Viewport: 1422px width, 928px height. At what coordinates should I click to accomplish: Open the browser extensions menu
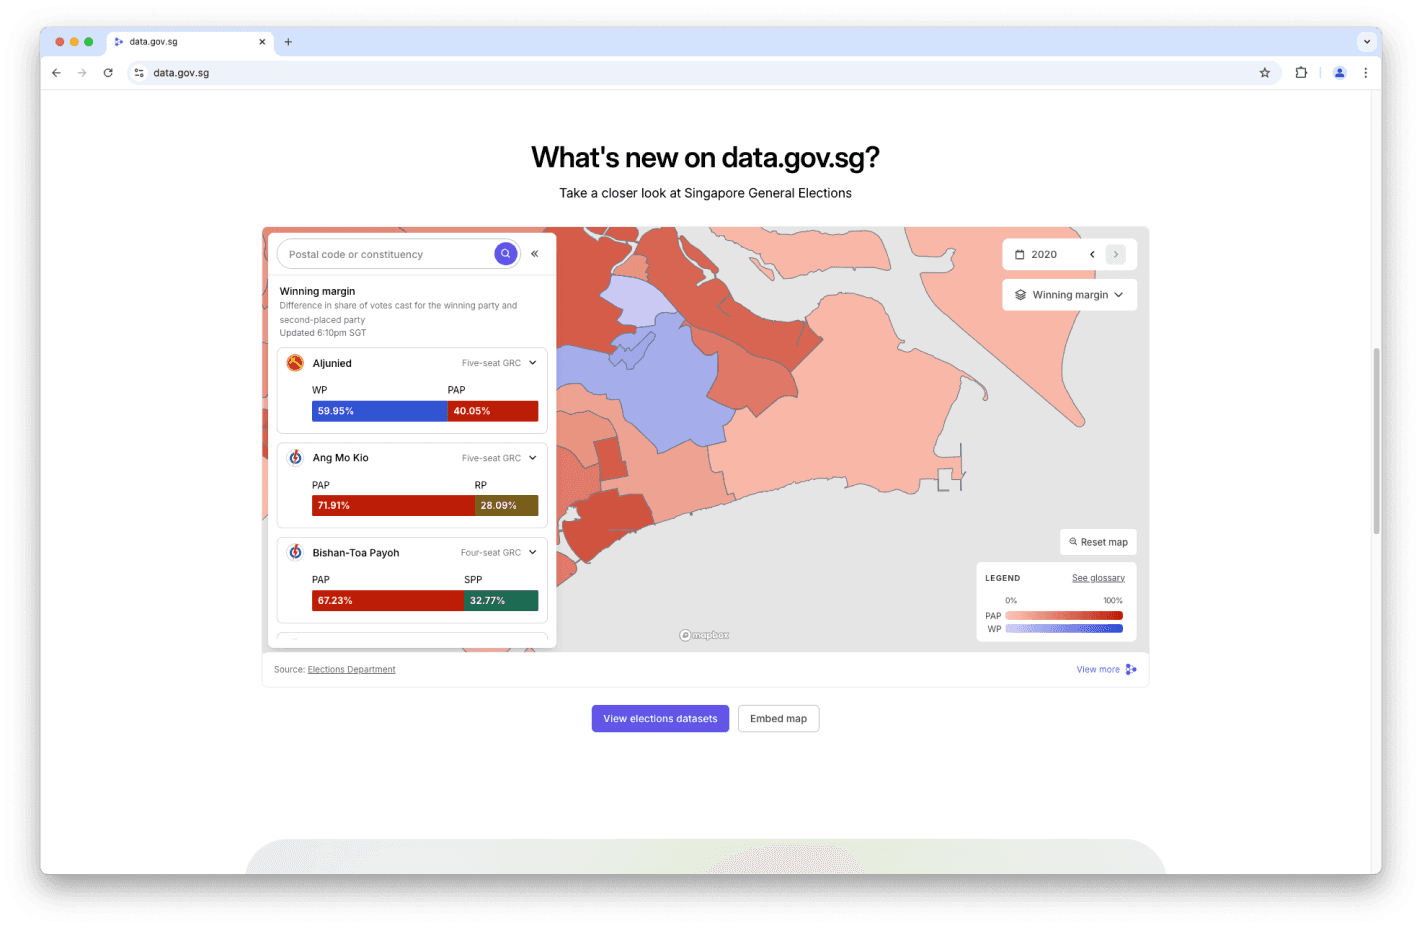(1301, 73)
